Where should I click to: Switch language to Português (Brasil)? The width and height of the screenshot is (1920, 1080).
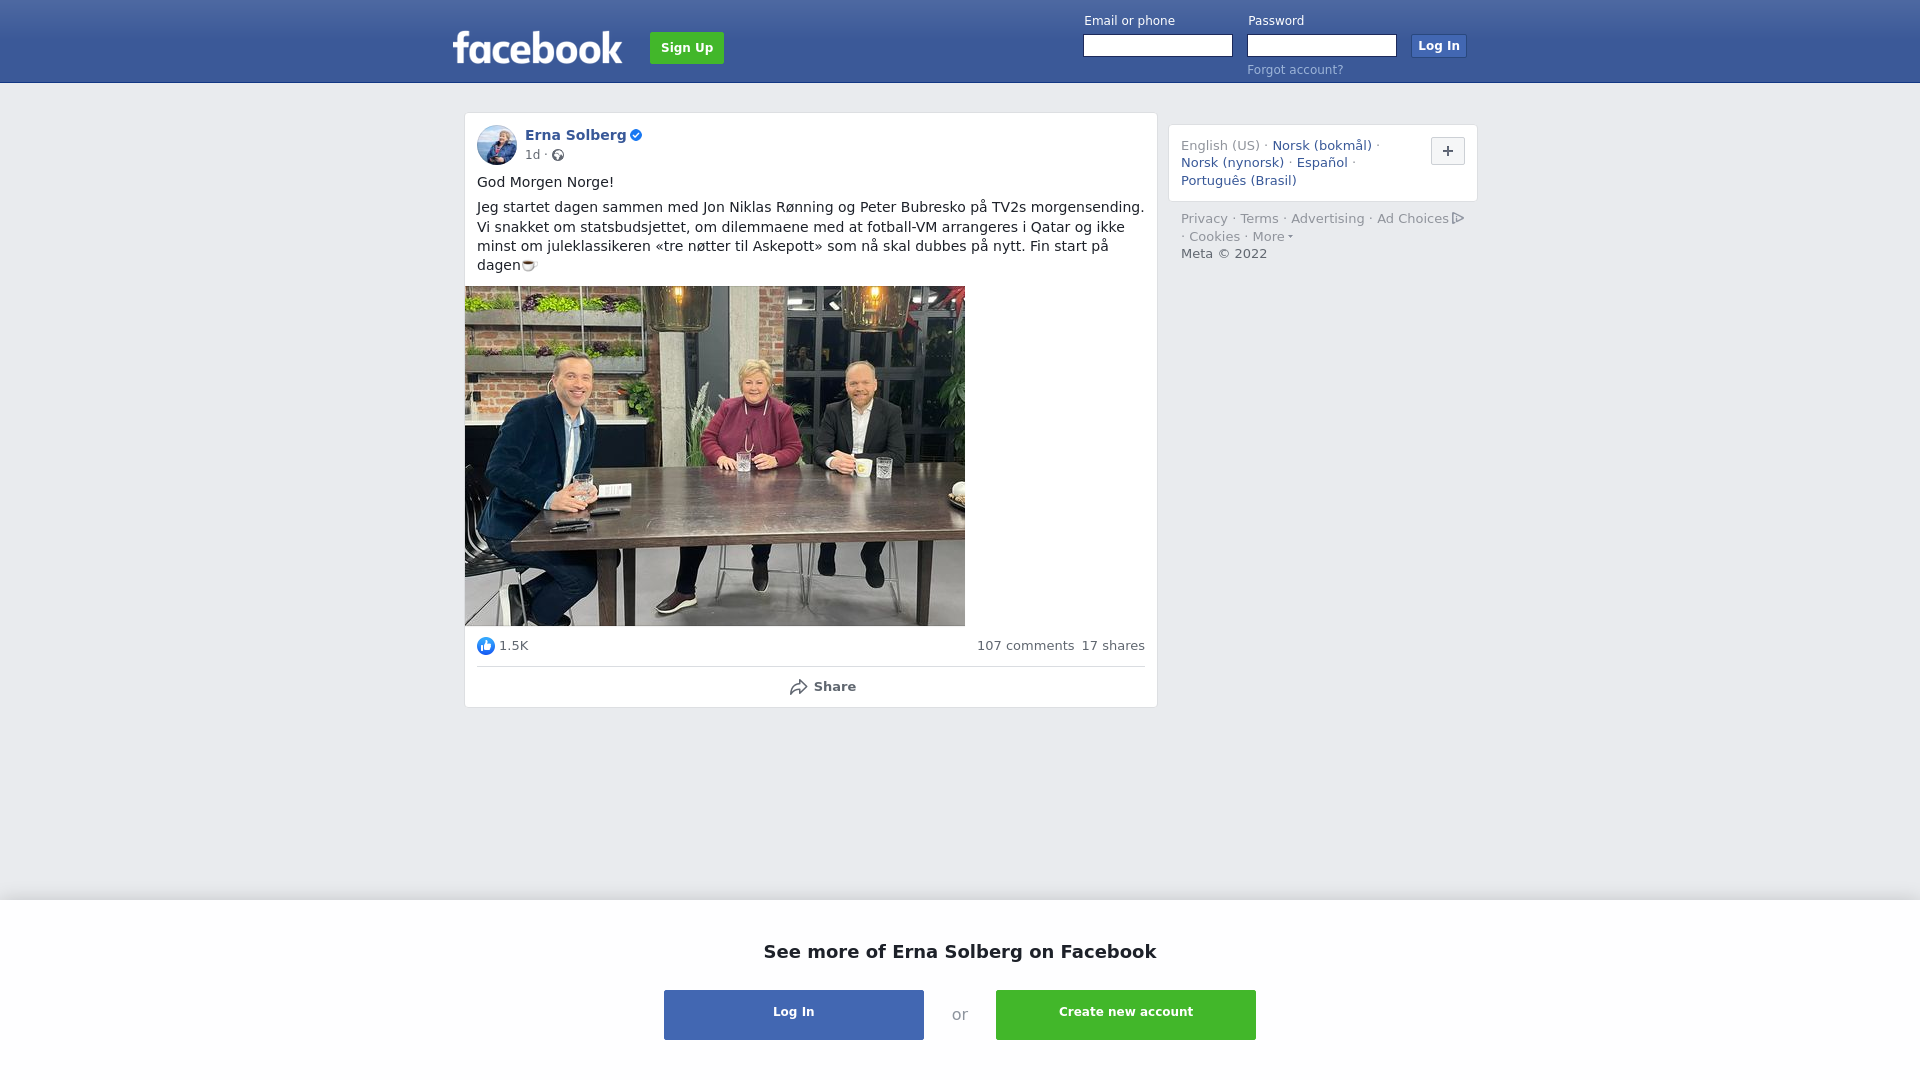tap(1239, 181)
